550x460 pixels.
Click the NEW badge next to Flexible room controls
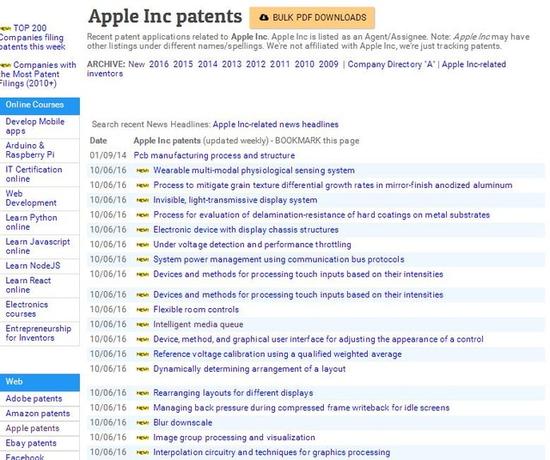143,309
